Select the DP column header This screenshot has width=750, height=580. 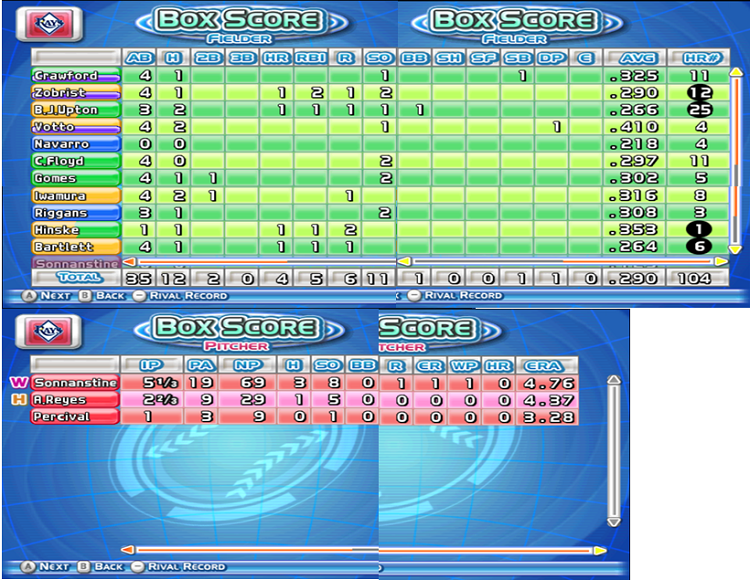552,58
